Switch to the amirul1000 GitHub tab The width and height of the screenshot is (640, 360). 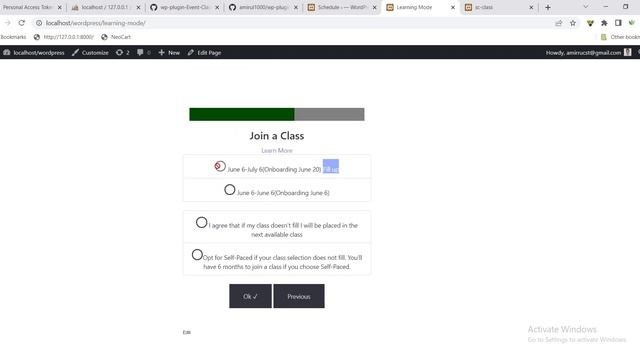[x=263, y=7]
